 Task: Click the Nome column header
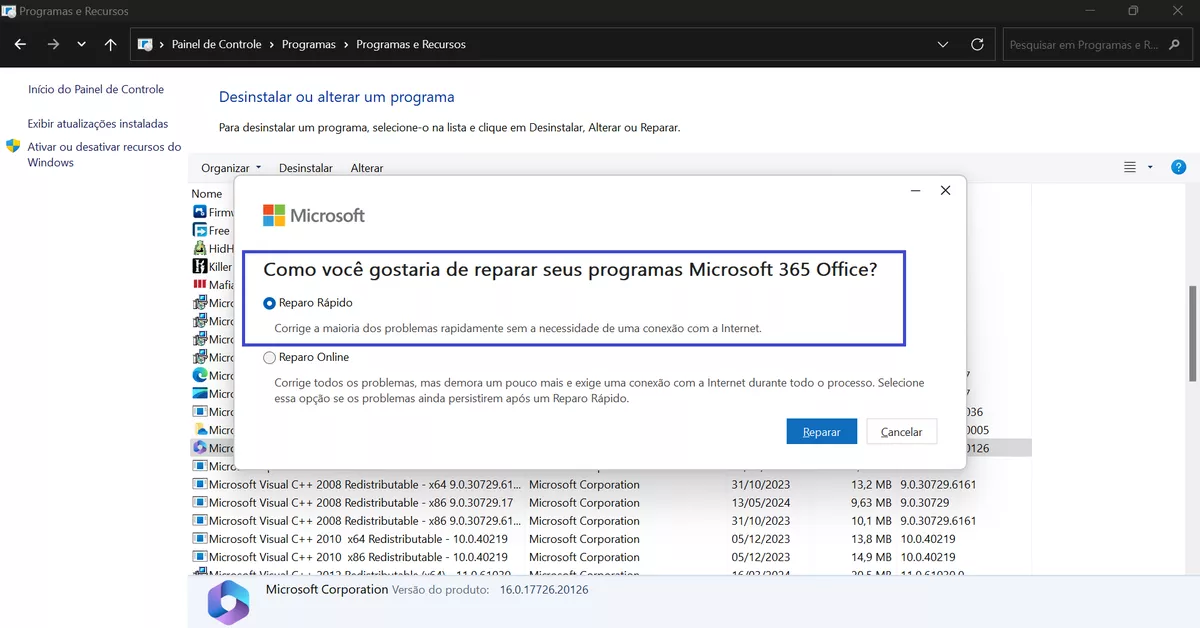coord(206,194)
